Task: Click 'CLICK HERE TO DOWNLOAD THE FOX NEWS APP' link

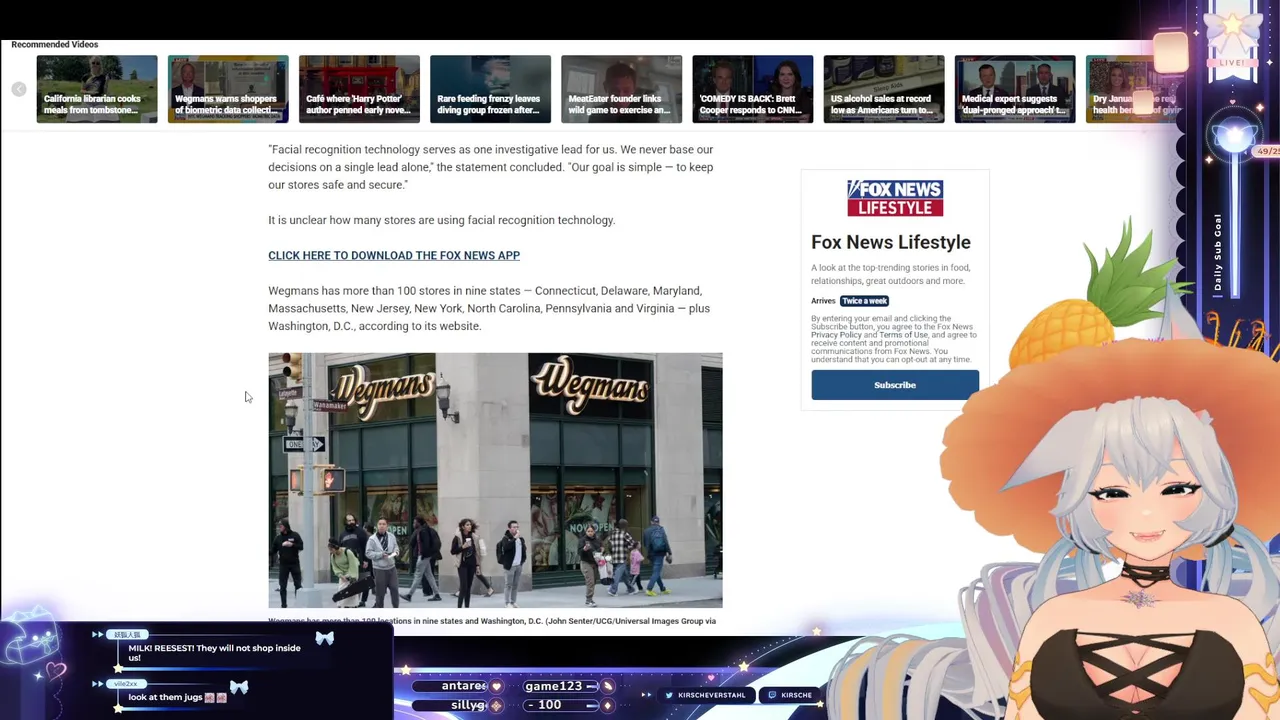Action: 394,255
